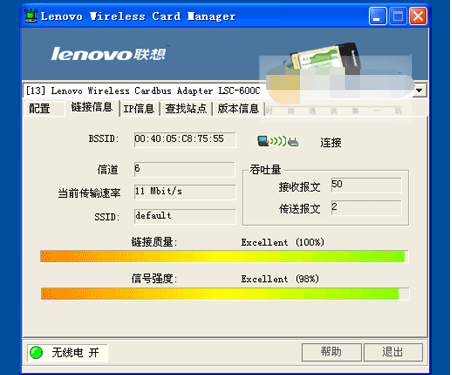Switch to the 配置 tab
The height and width of the screenshot is (375, 452).
tap(39, 108)
